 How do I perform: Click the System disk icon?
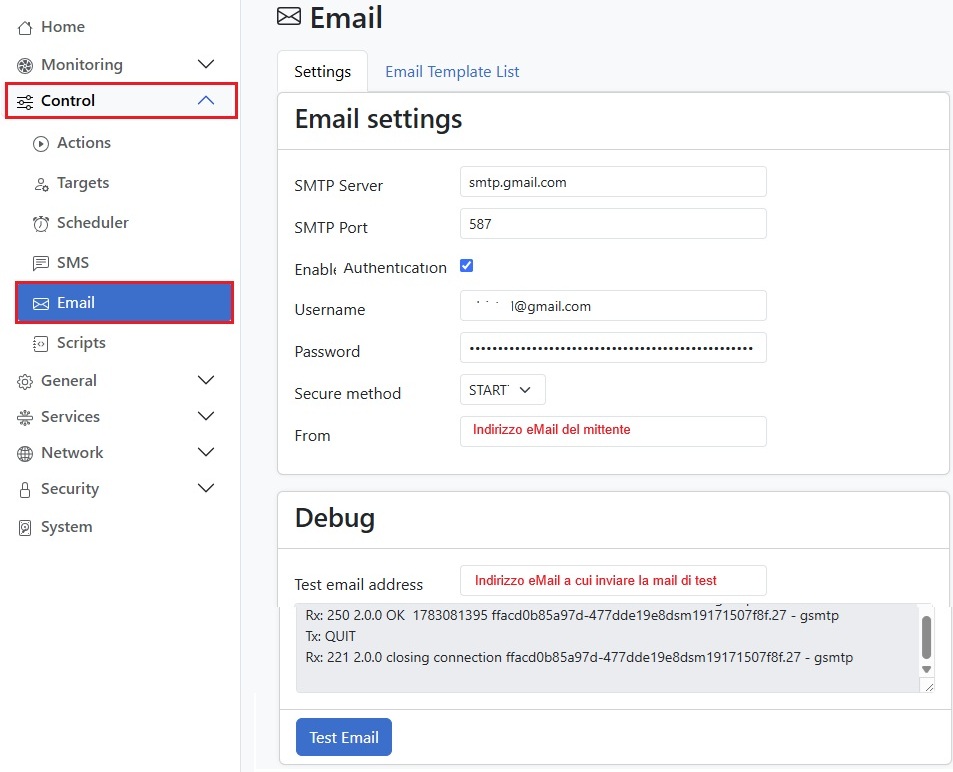[25, 528]
